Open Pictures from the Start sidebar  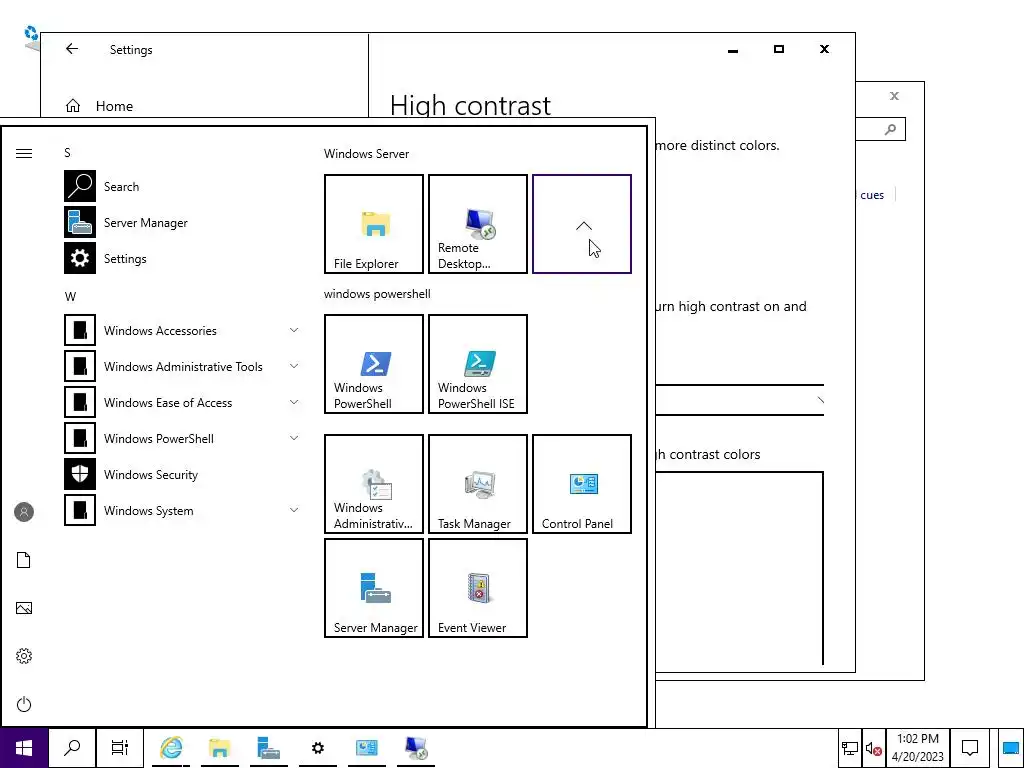[x=24, y=608]
